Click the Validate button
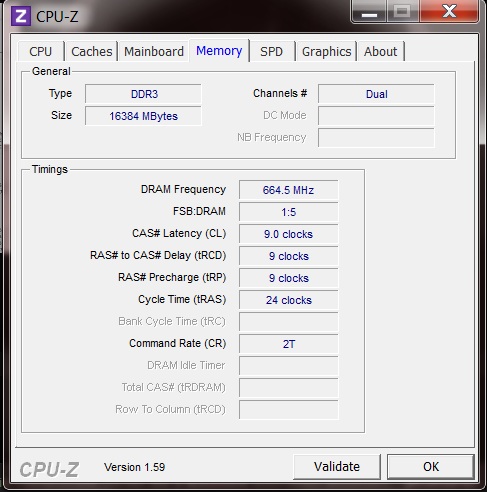 click(x=337, y=466)
